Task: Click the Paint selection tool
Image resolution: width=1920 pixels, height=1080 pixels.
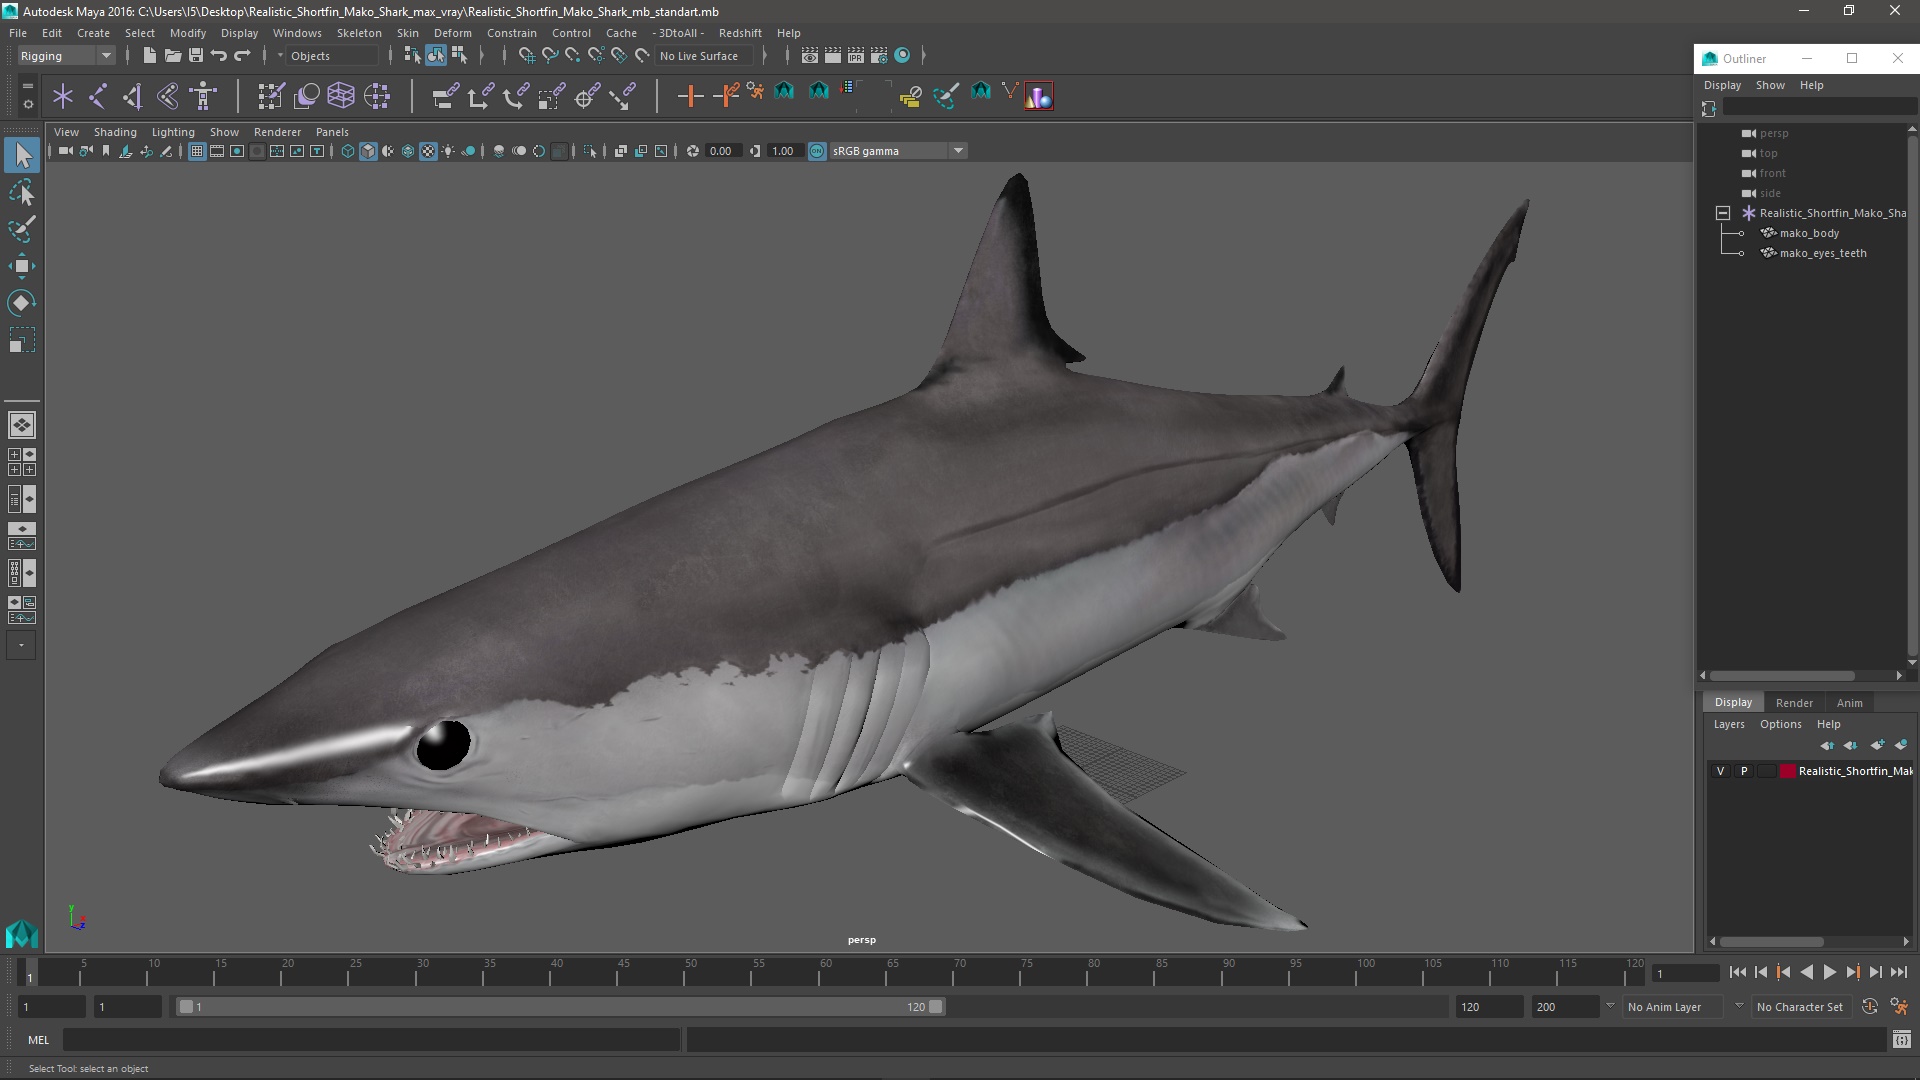Action: pyautogui.click(x=21, y=229)
